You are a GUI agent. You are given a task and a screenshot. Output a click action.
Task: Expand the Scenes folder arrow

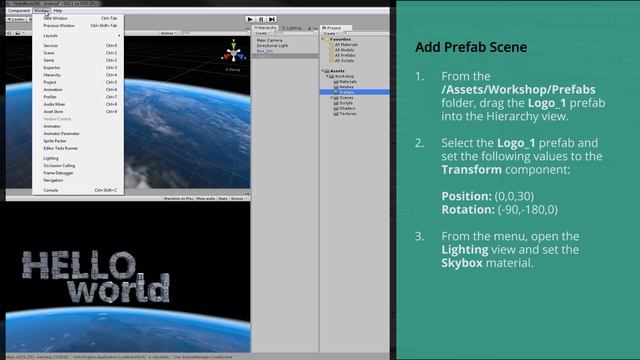[331, 98]
